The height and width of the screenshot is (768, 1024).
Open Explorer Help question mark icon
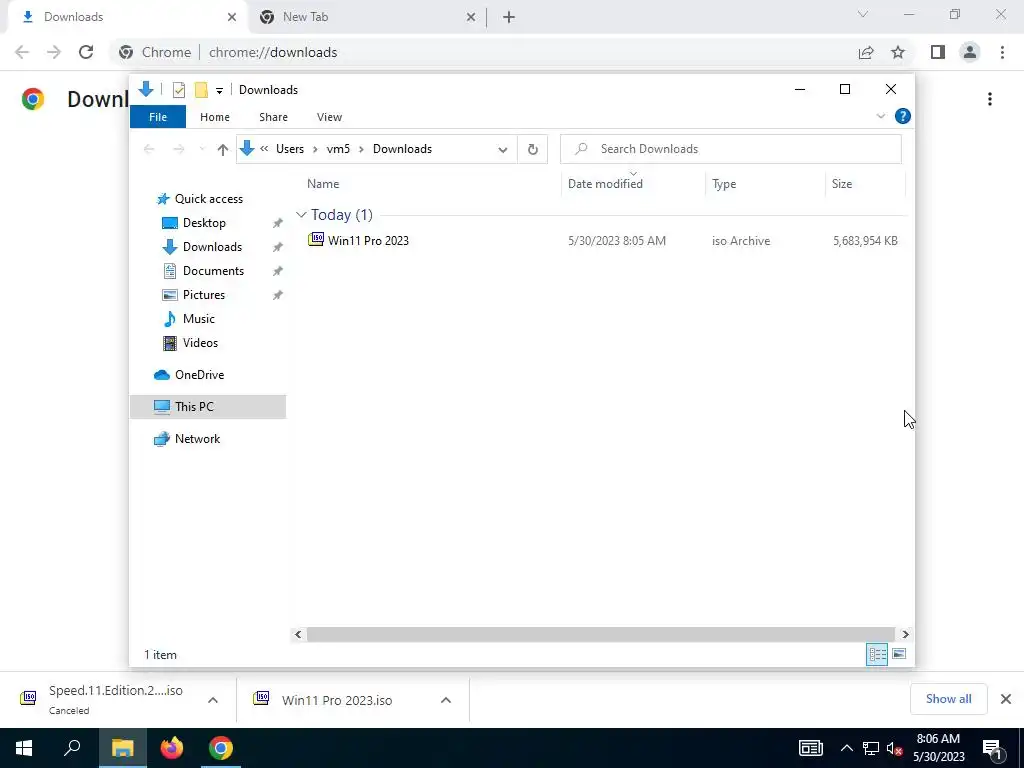pyautogui.click(x=903, y=116)
